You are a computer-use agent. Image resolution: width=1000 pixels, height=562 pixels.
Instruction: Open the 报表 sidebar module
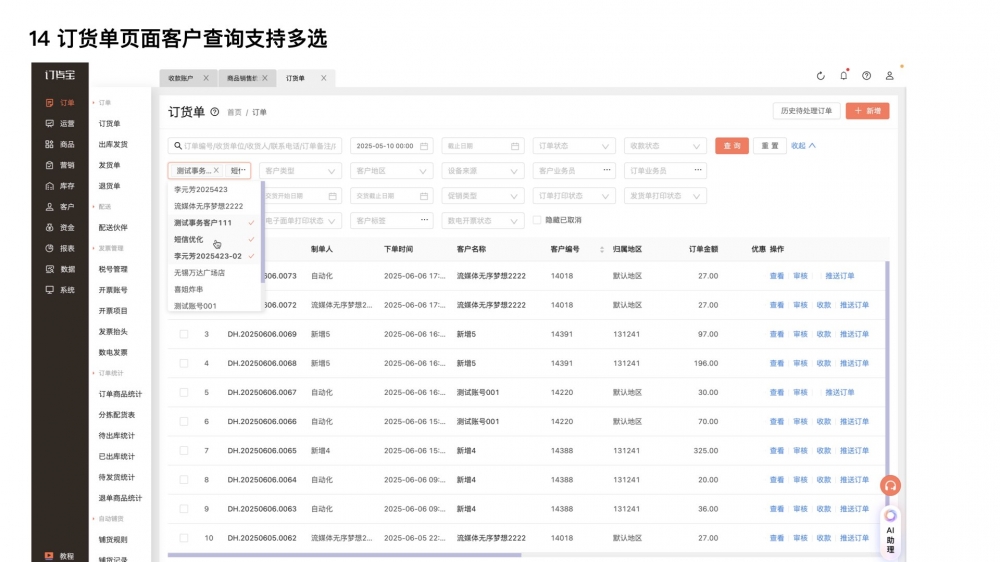click(x=60, y=248)
